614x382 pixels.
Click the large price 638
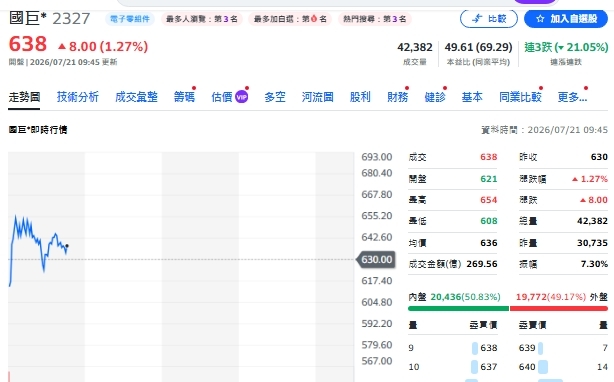28,44
